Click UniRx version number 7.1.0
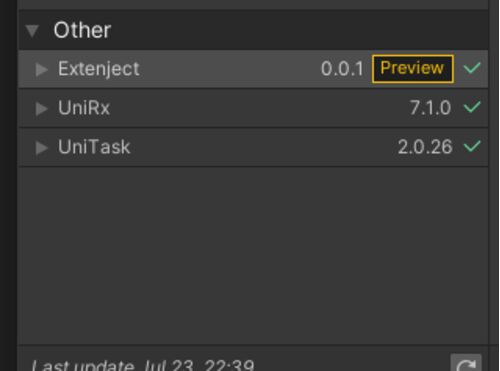The image size is (500, 371). coord(430,108)
